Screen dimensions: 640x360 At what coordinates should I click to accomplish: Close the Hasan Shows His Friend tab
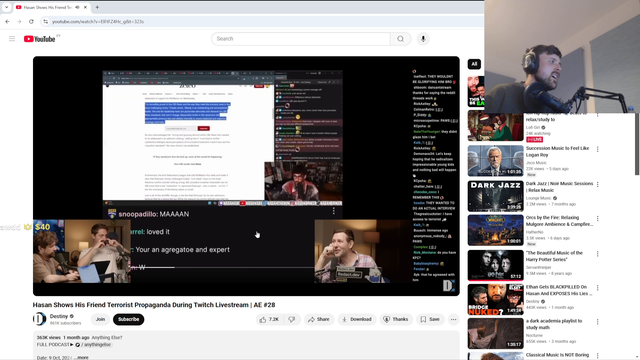click(85, 7)
